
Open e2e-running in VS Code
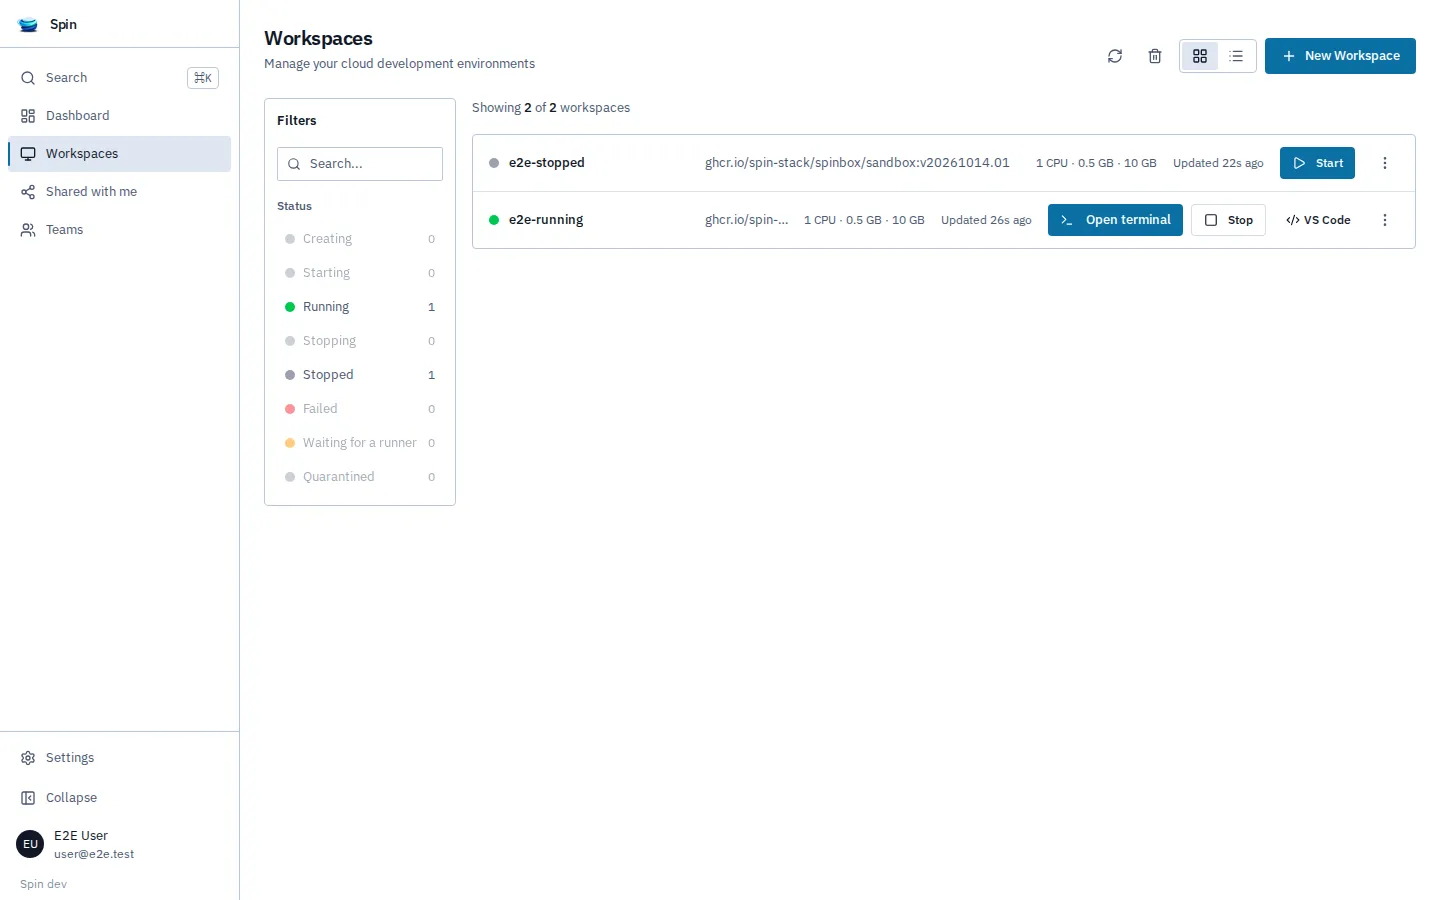[1318, 220]
